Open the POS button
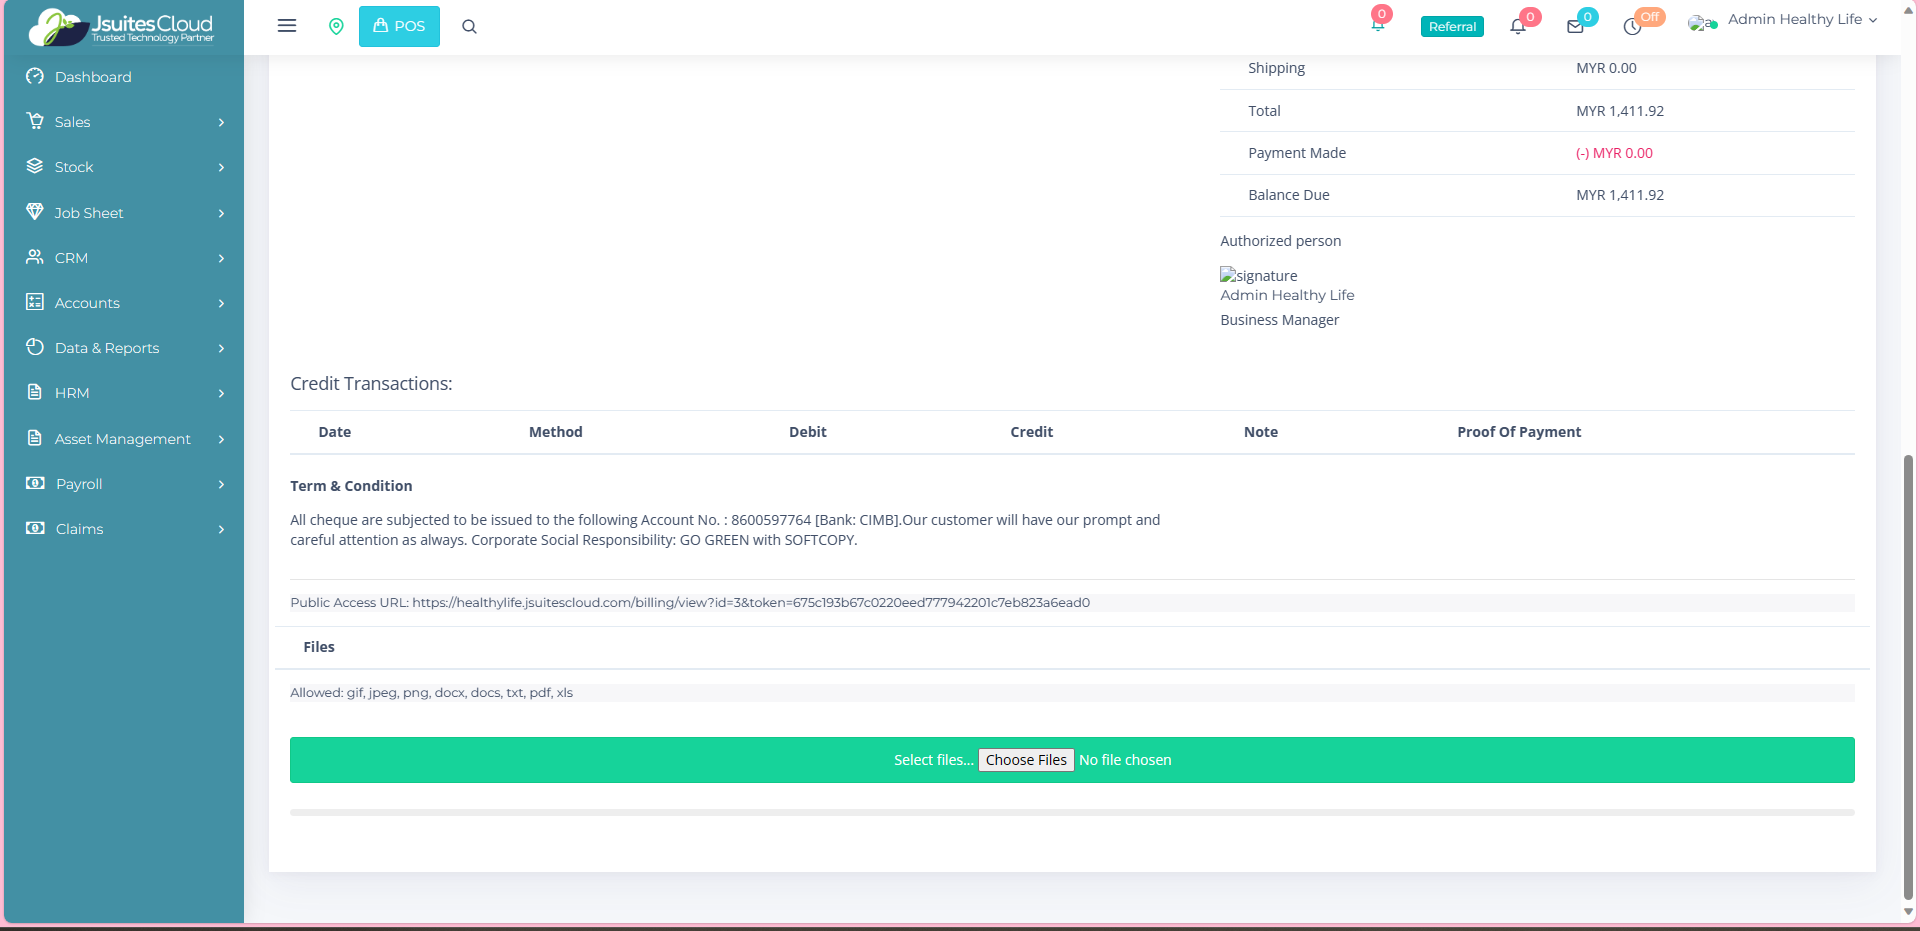This screenshot has width=1920, height=931. coord(399,26)
